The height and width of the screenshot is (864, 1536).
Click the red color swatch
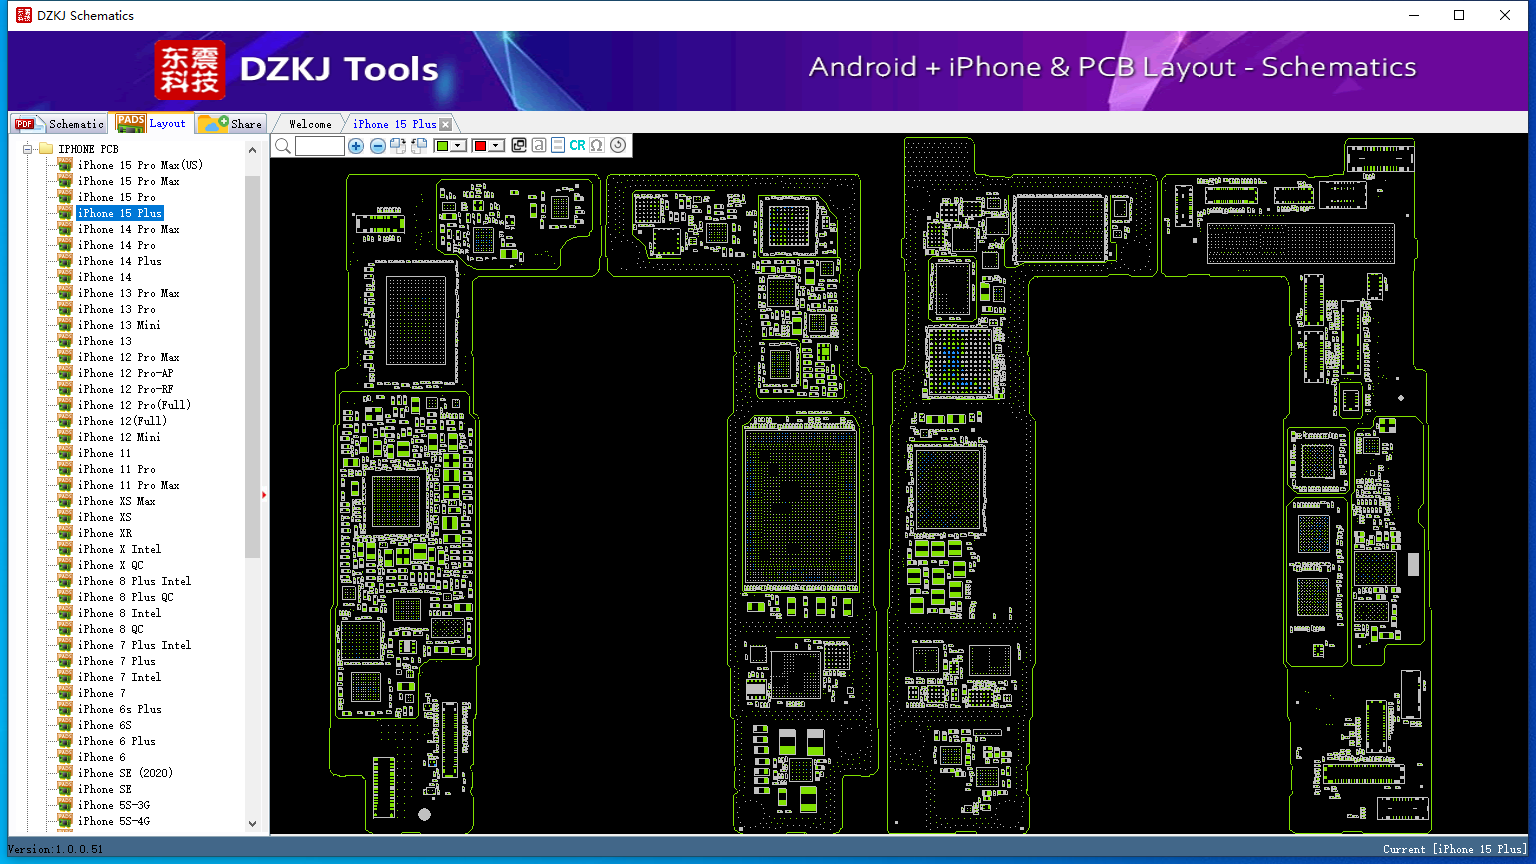point(480,146)
